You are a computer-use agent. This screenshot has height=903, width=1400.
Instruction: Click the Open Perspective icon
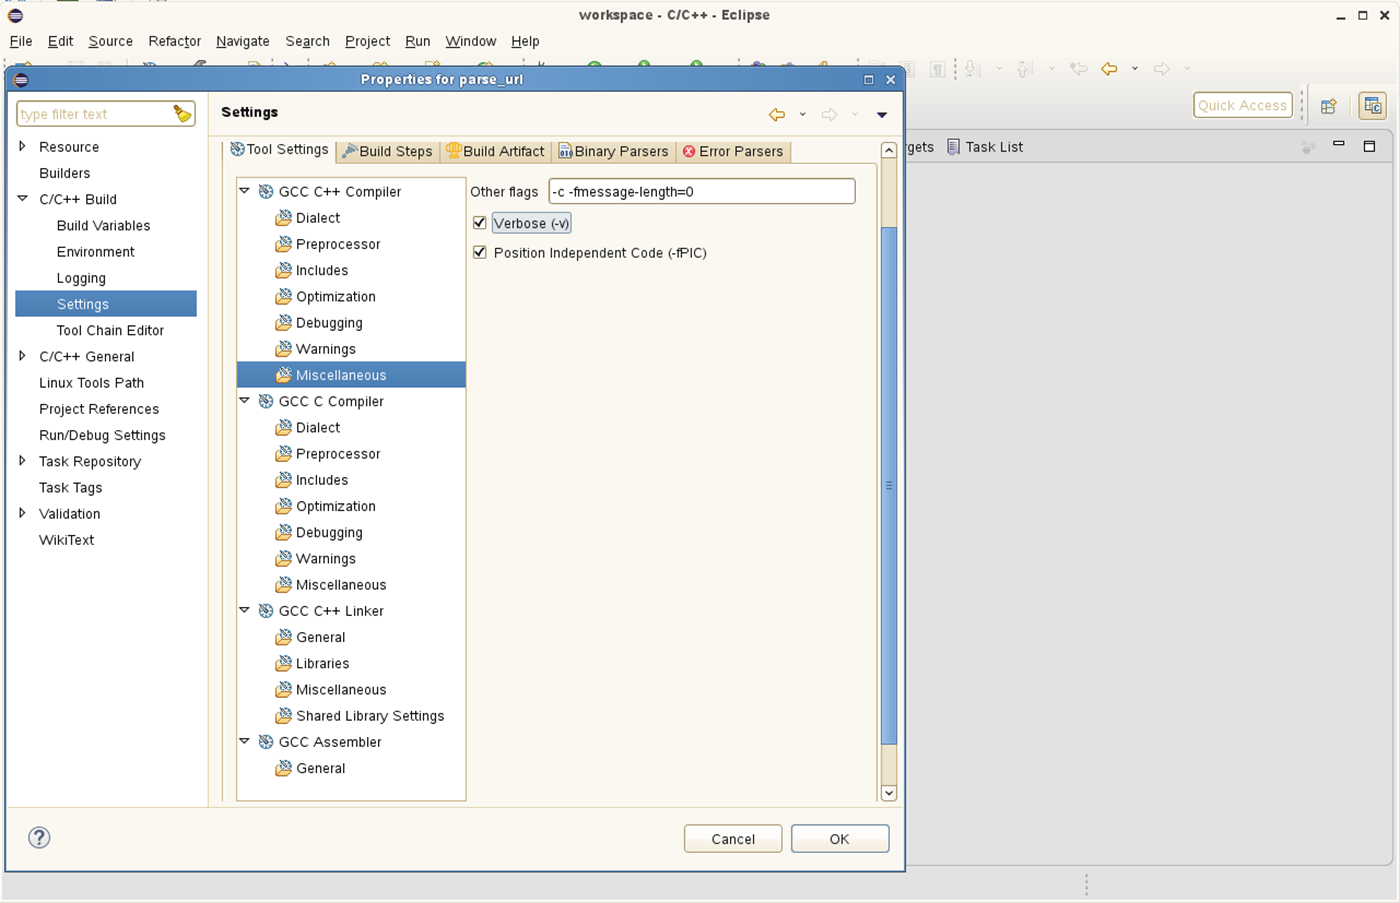(x=1329, y=106)
